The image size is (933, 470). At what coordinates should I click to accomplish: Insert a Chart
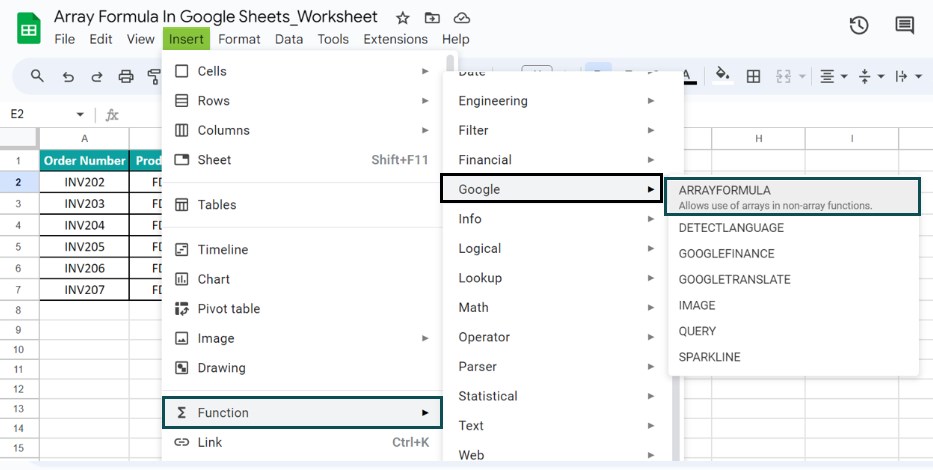tap(302, 279)
